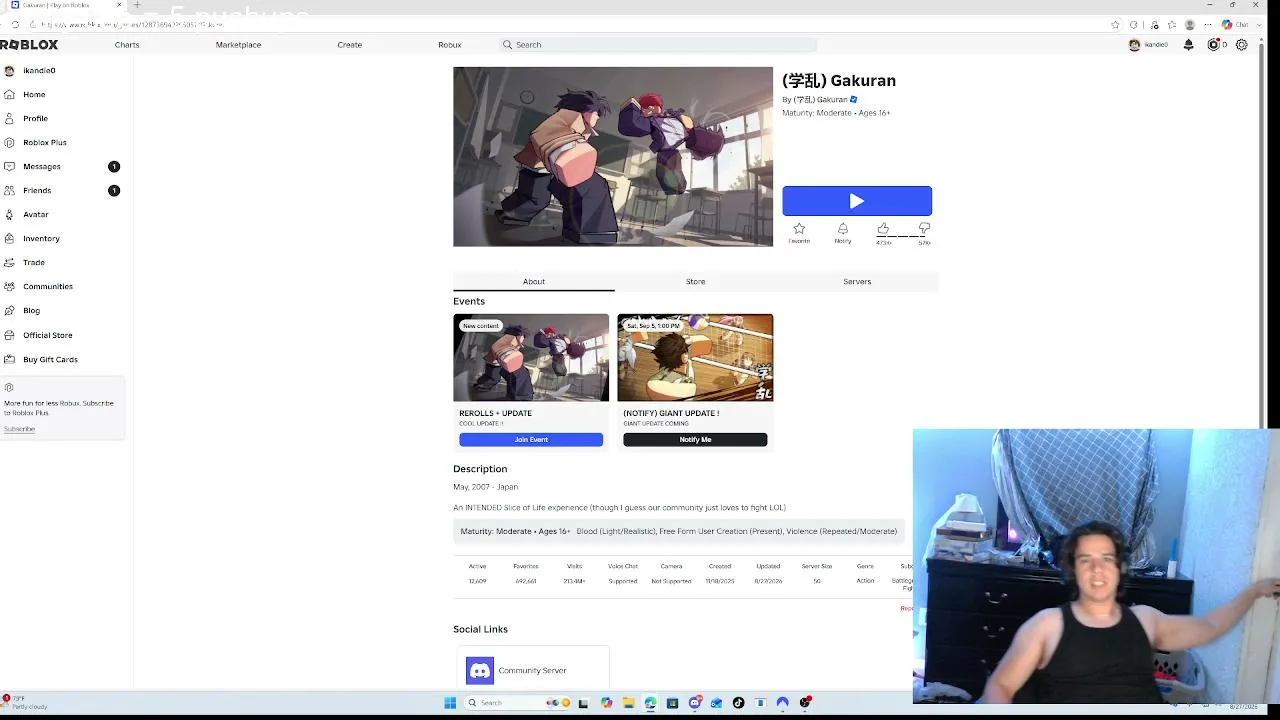Open the Roblox settings gear

pos(1242,45)
